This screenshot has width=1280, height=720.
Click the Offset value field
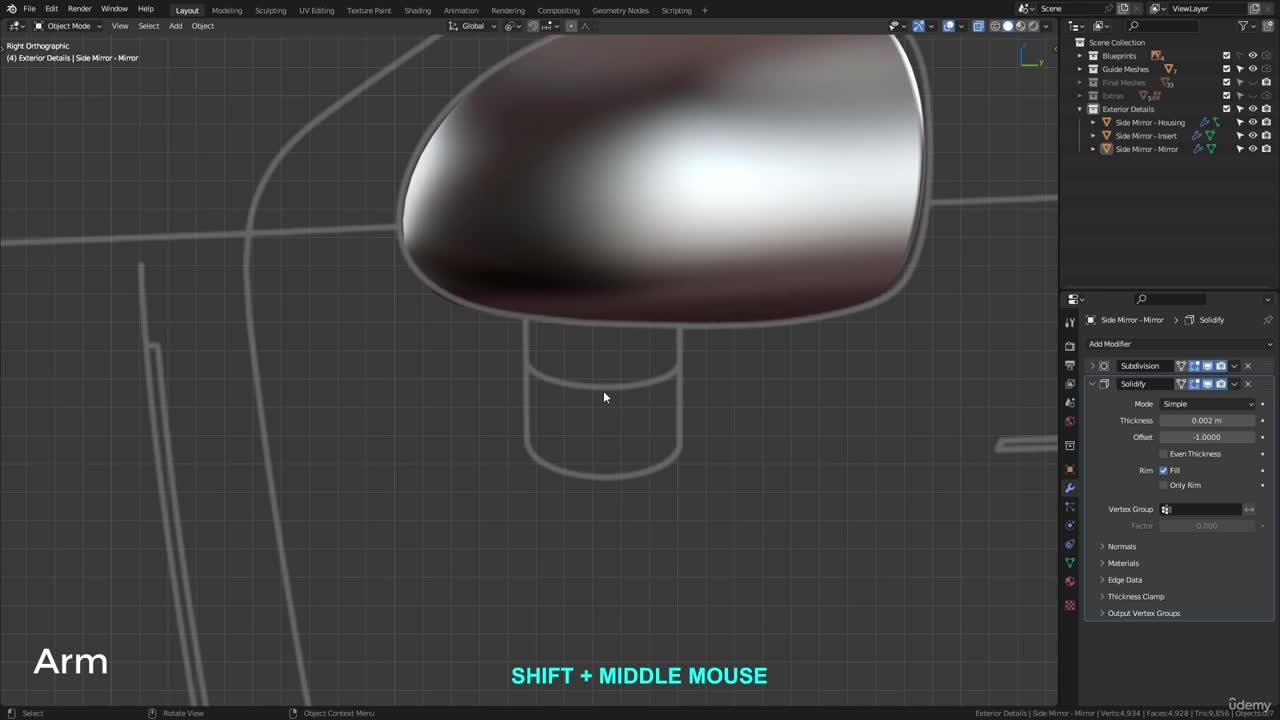point(1207,437)
